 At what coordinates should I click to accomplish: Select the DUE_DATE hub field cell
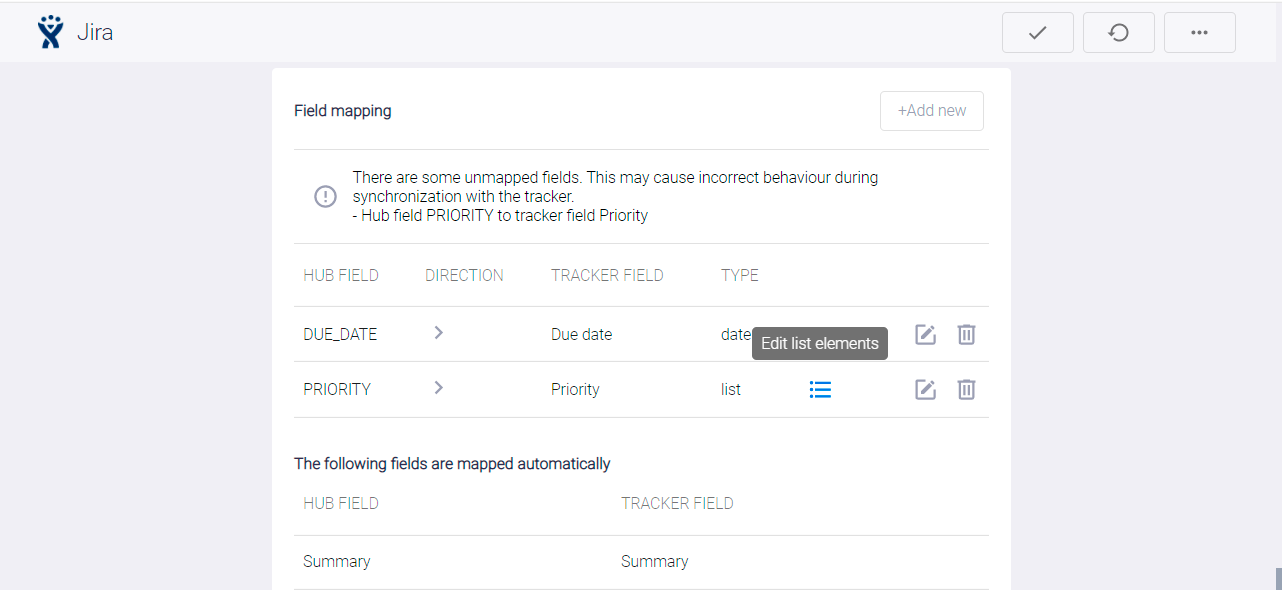340,335
